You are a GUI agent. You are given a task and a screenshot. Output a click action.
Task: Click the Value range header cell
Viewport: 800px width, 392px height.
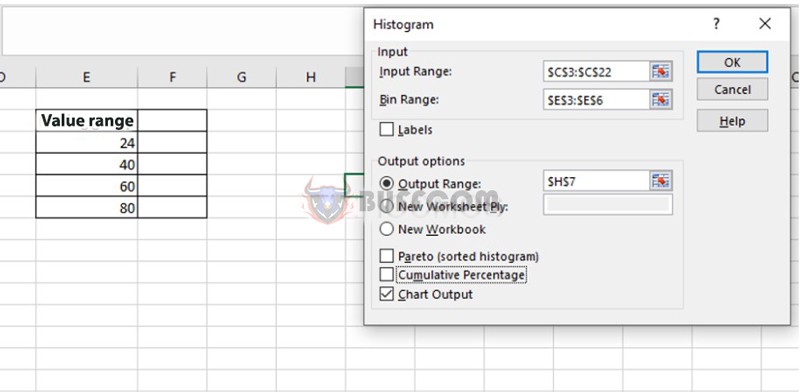pos(87,120)
